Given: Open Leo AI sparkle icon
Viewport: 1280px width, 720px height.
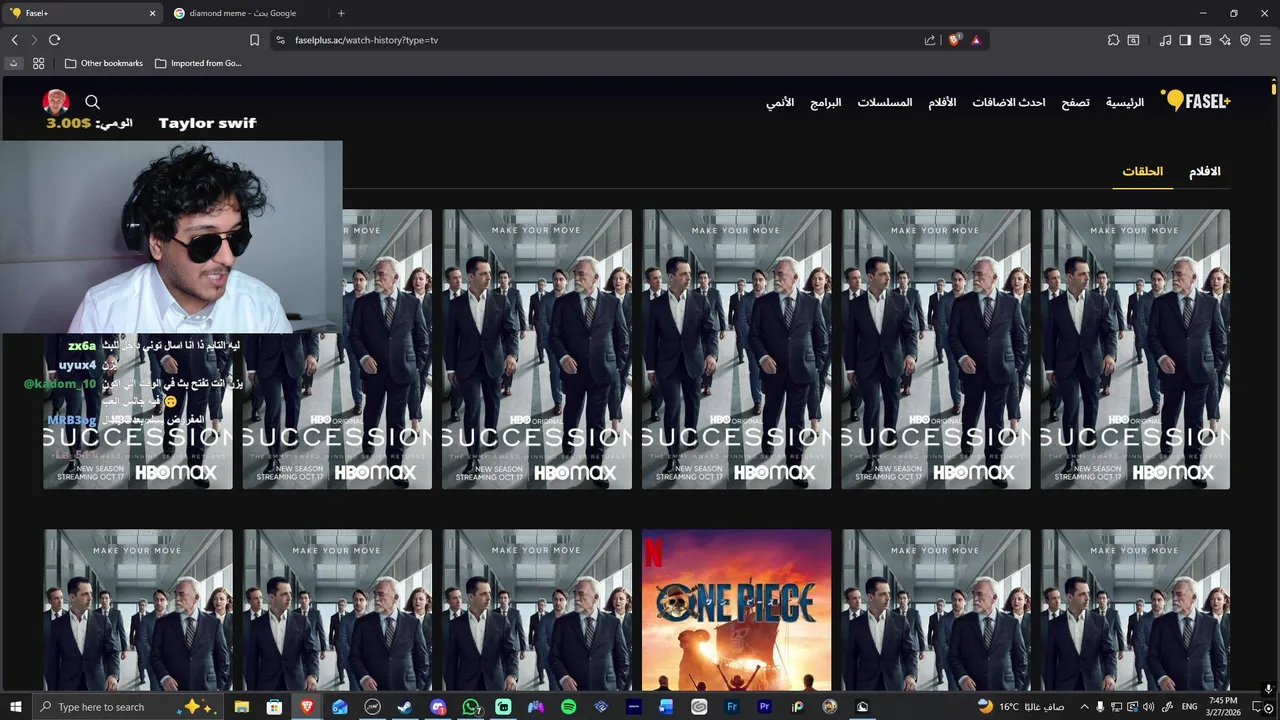Looking at the screenshot, I should (x=1225, y=40).
